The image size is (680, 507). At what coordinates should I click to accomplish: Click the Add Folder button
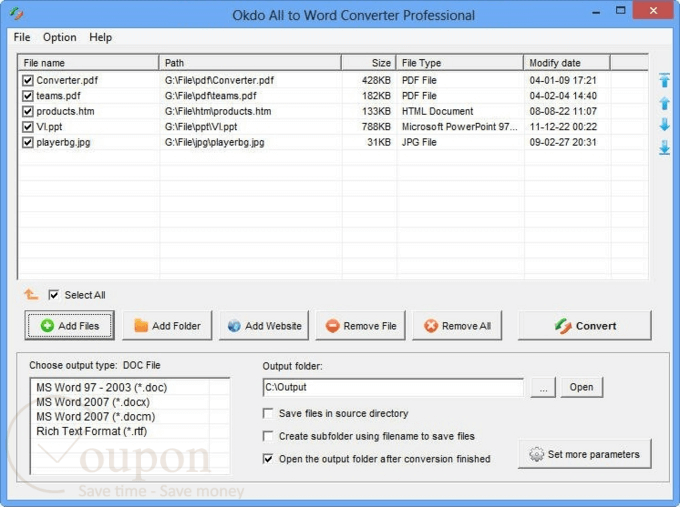pyautogui.click(x=167, y=325)
